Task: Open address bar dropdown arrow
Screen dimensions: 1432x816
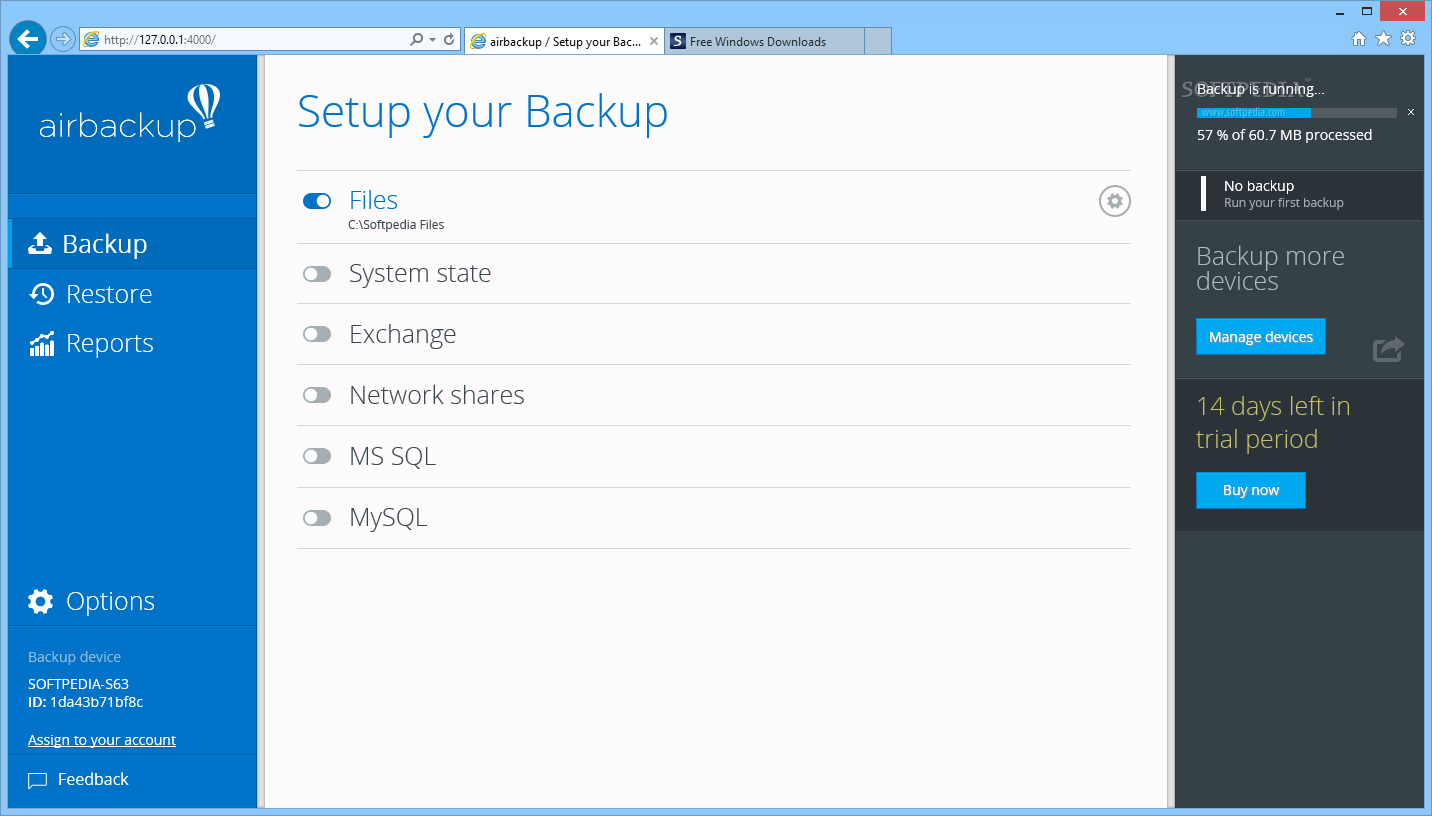Action: click(432, 40)
